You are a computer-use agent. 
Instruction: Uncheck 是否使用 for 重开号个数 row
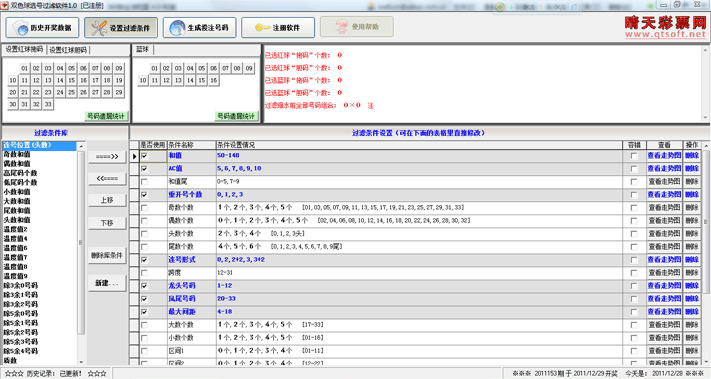[144, 195]
